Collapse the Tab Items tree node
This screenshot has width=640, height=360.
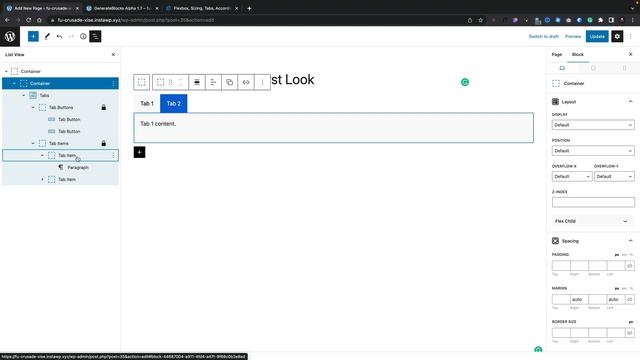tap(33, 143)
